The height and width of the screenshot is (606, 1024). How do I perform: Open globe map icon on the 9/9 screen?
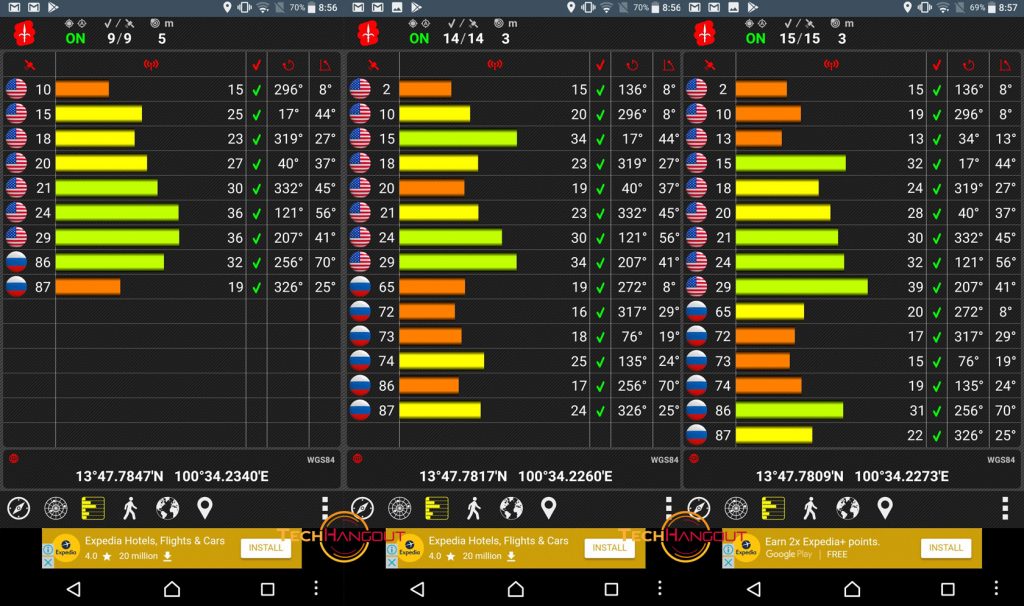coord(167,508)
